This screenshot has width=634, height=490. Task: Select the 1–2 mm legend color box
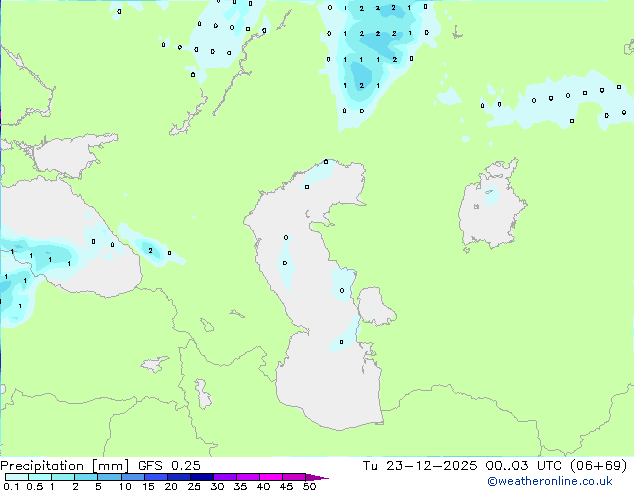point(63,477)
